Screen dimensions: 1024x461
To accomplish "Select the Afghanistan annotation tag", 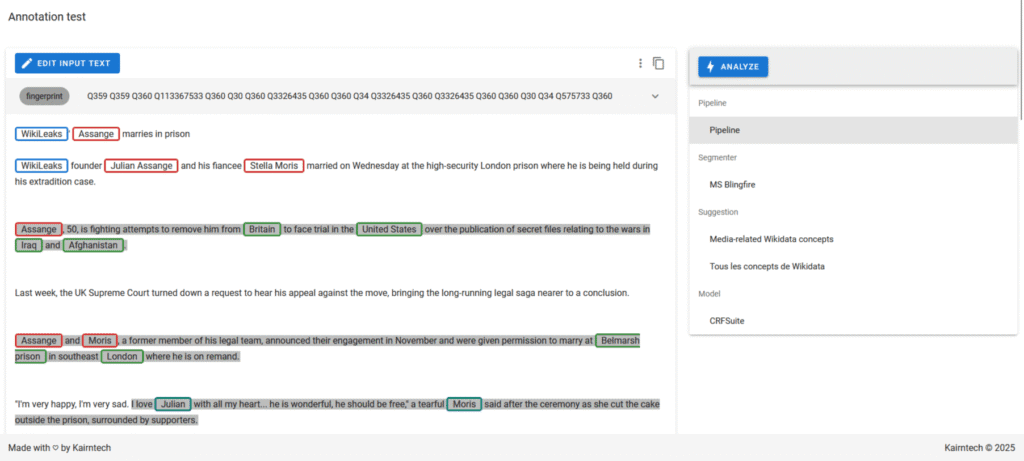I will (x=94, y=245).
